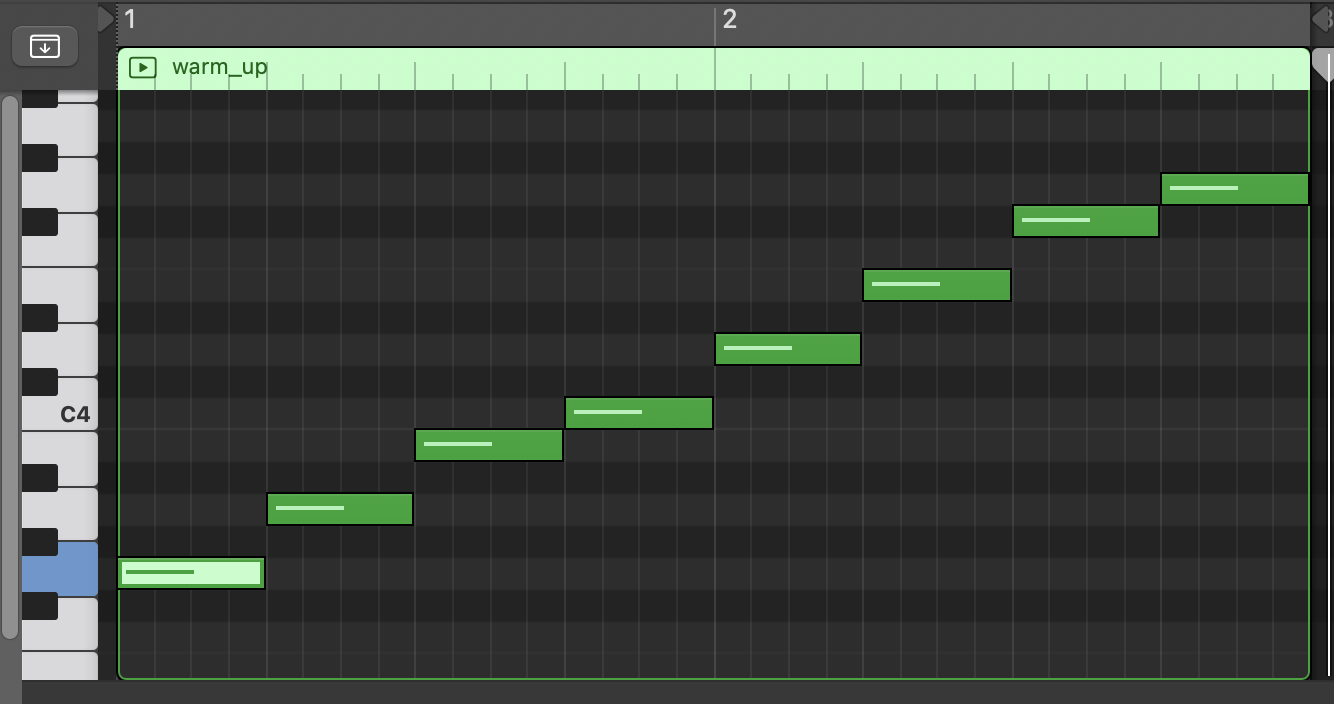Select the C4 note in the piano roll
The width and height of the screenshot is (1334, 704).
[x=639, y=413]
